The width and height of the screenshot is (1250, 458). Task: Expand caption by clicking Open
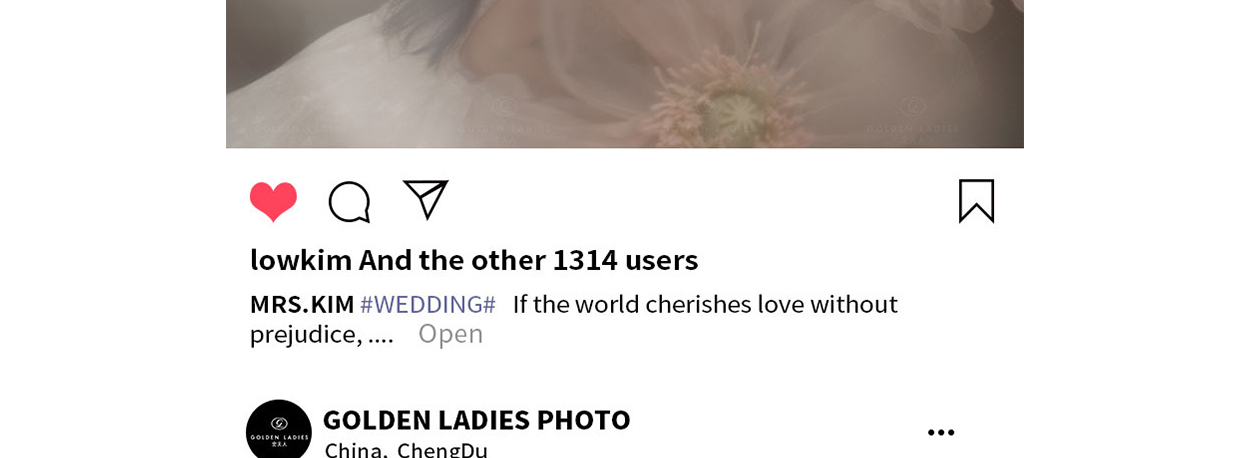coord(450,333)
